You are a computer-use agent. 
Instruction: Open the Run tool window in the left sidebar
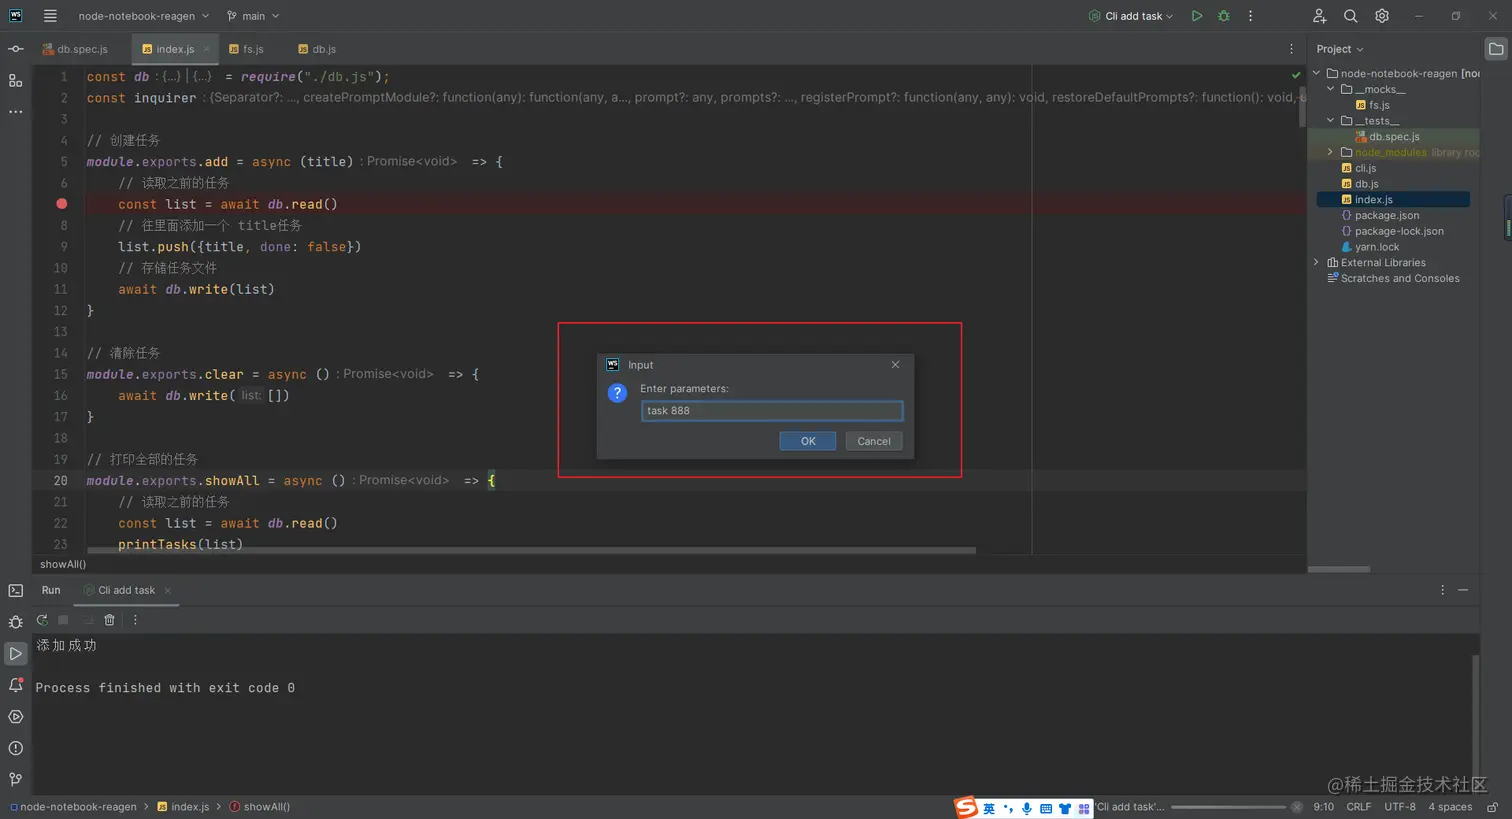coord(16,654)
